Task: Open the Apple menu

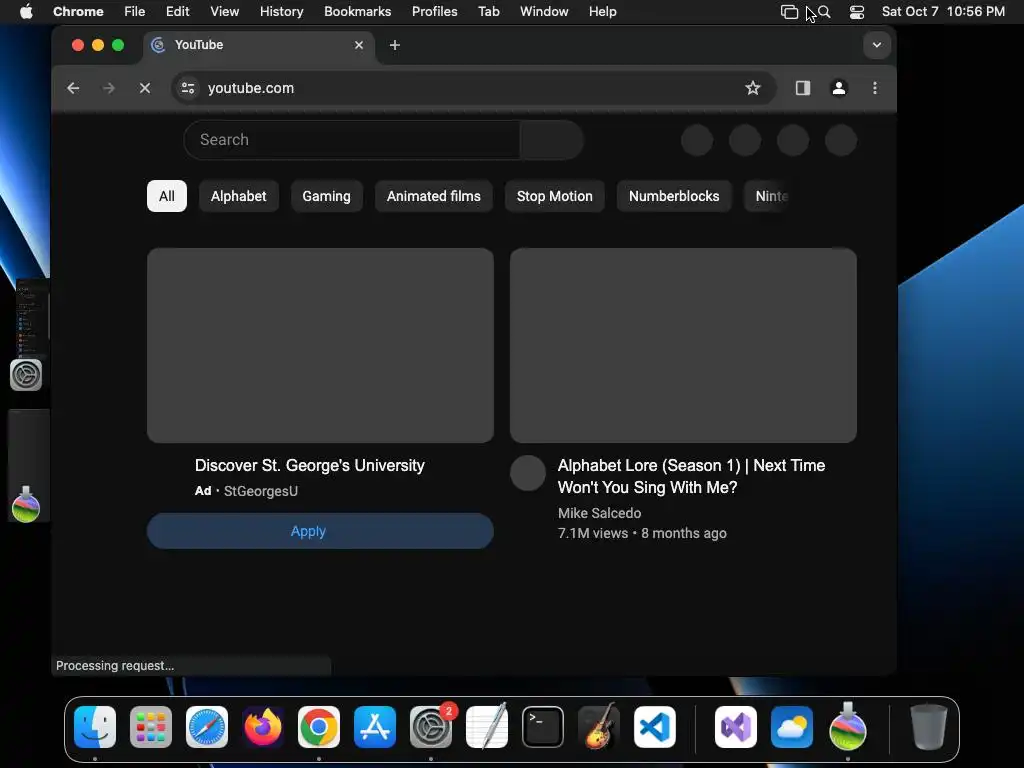Action: [26, 12]
